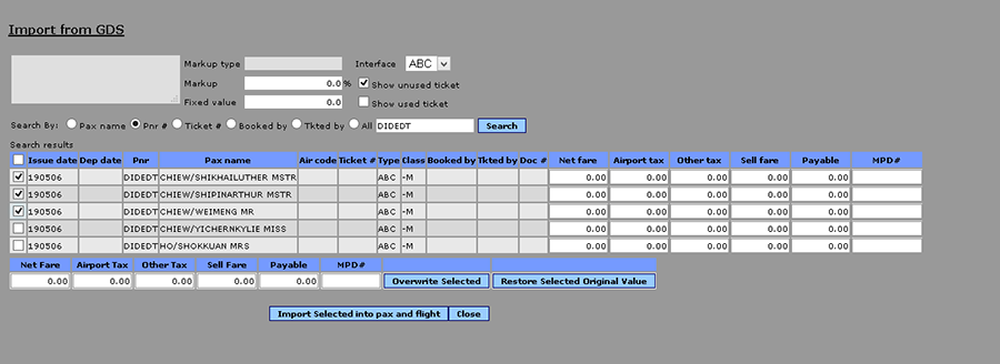Screen dimensions: 1000x364
Task: Select All search radio button
Action: [353, 124]
